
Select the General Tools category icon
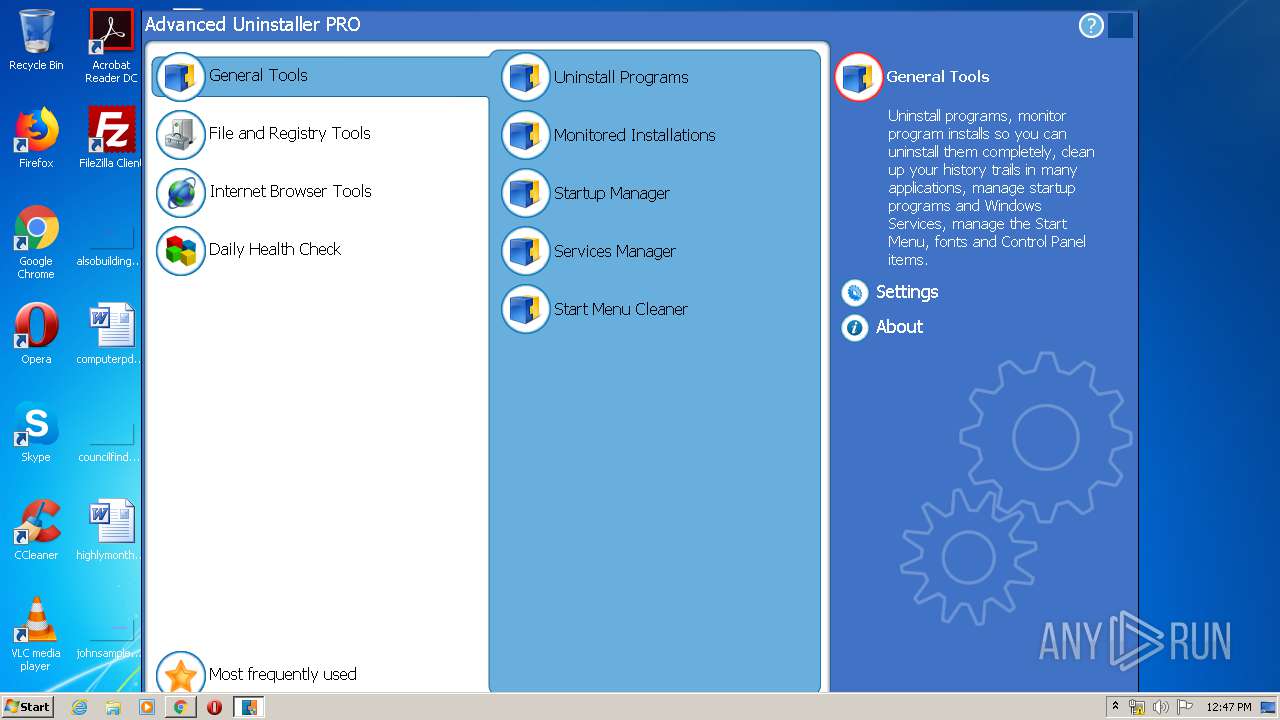pyautogui.click(x=181, y=77)
